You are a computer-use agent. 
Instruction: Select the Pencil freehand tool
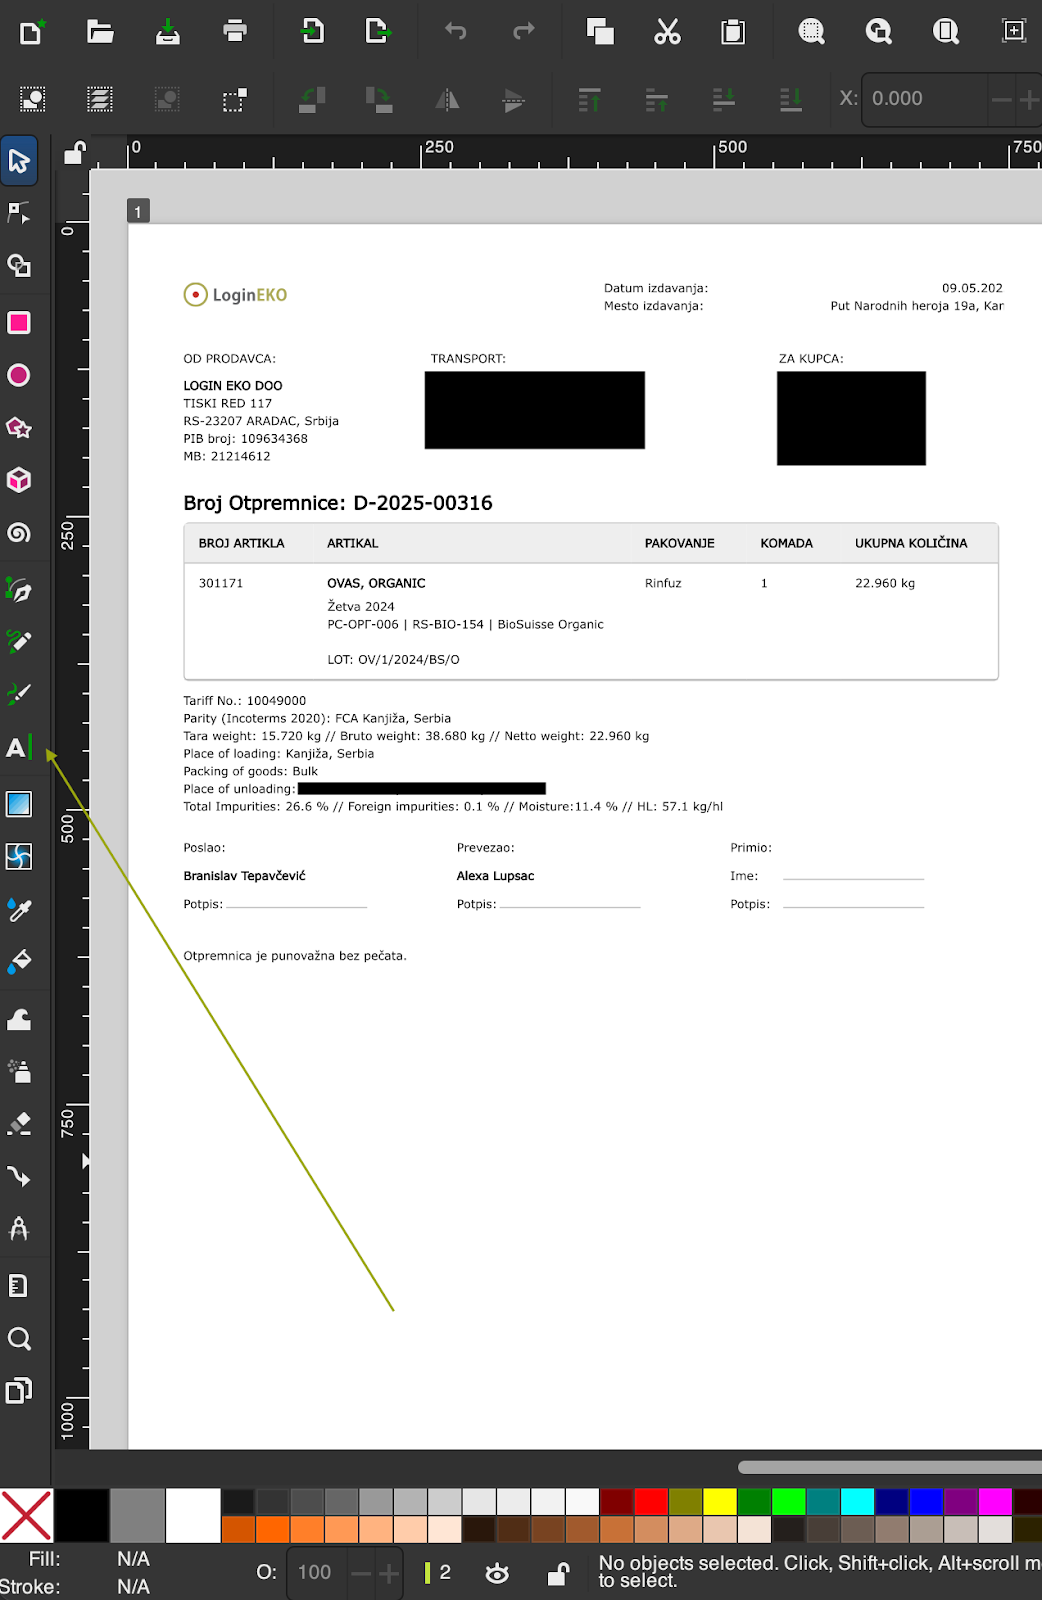[19, 641]
